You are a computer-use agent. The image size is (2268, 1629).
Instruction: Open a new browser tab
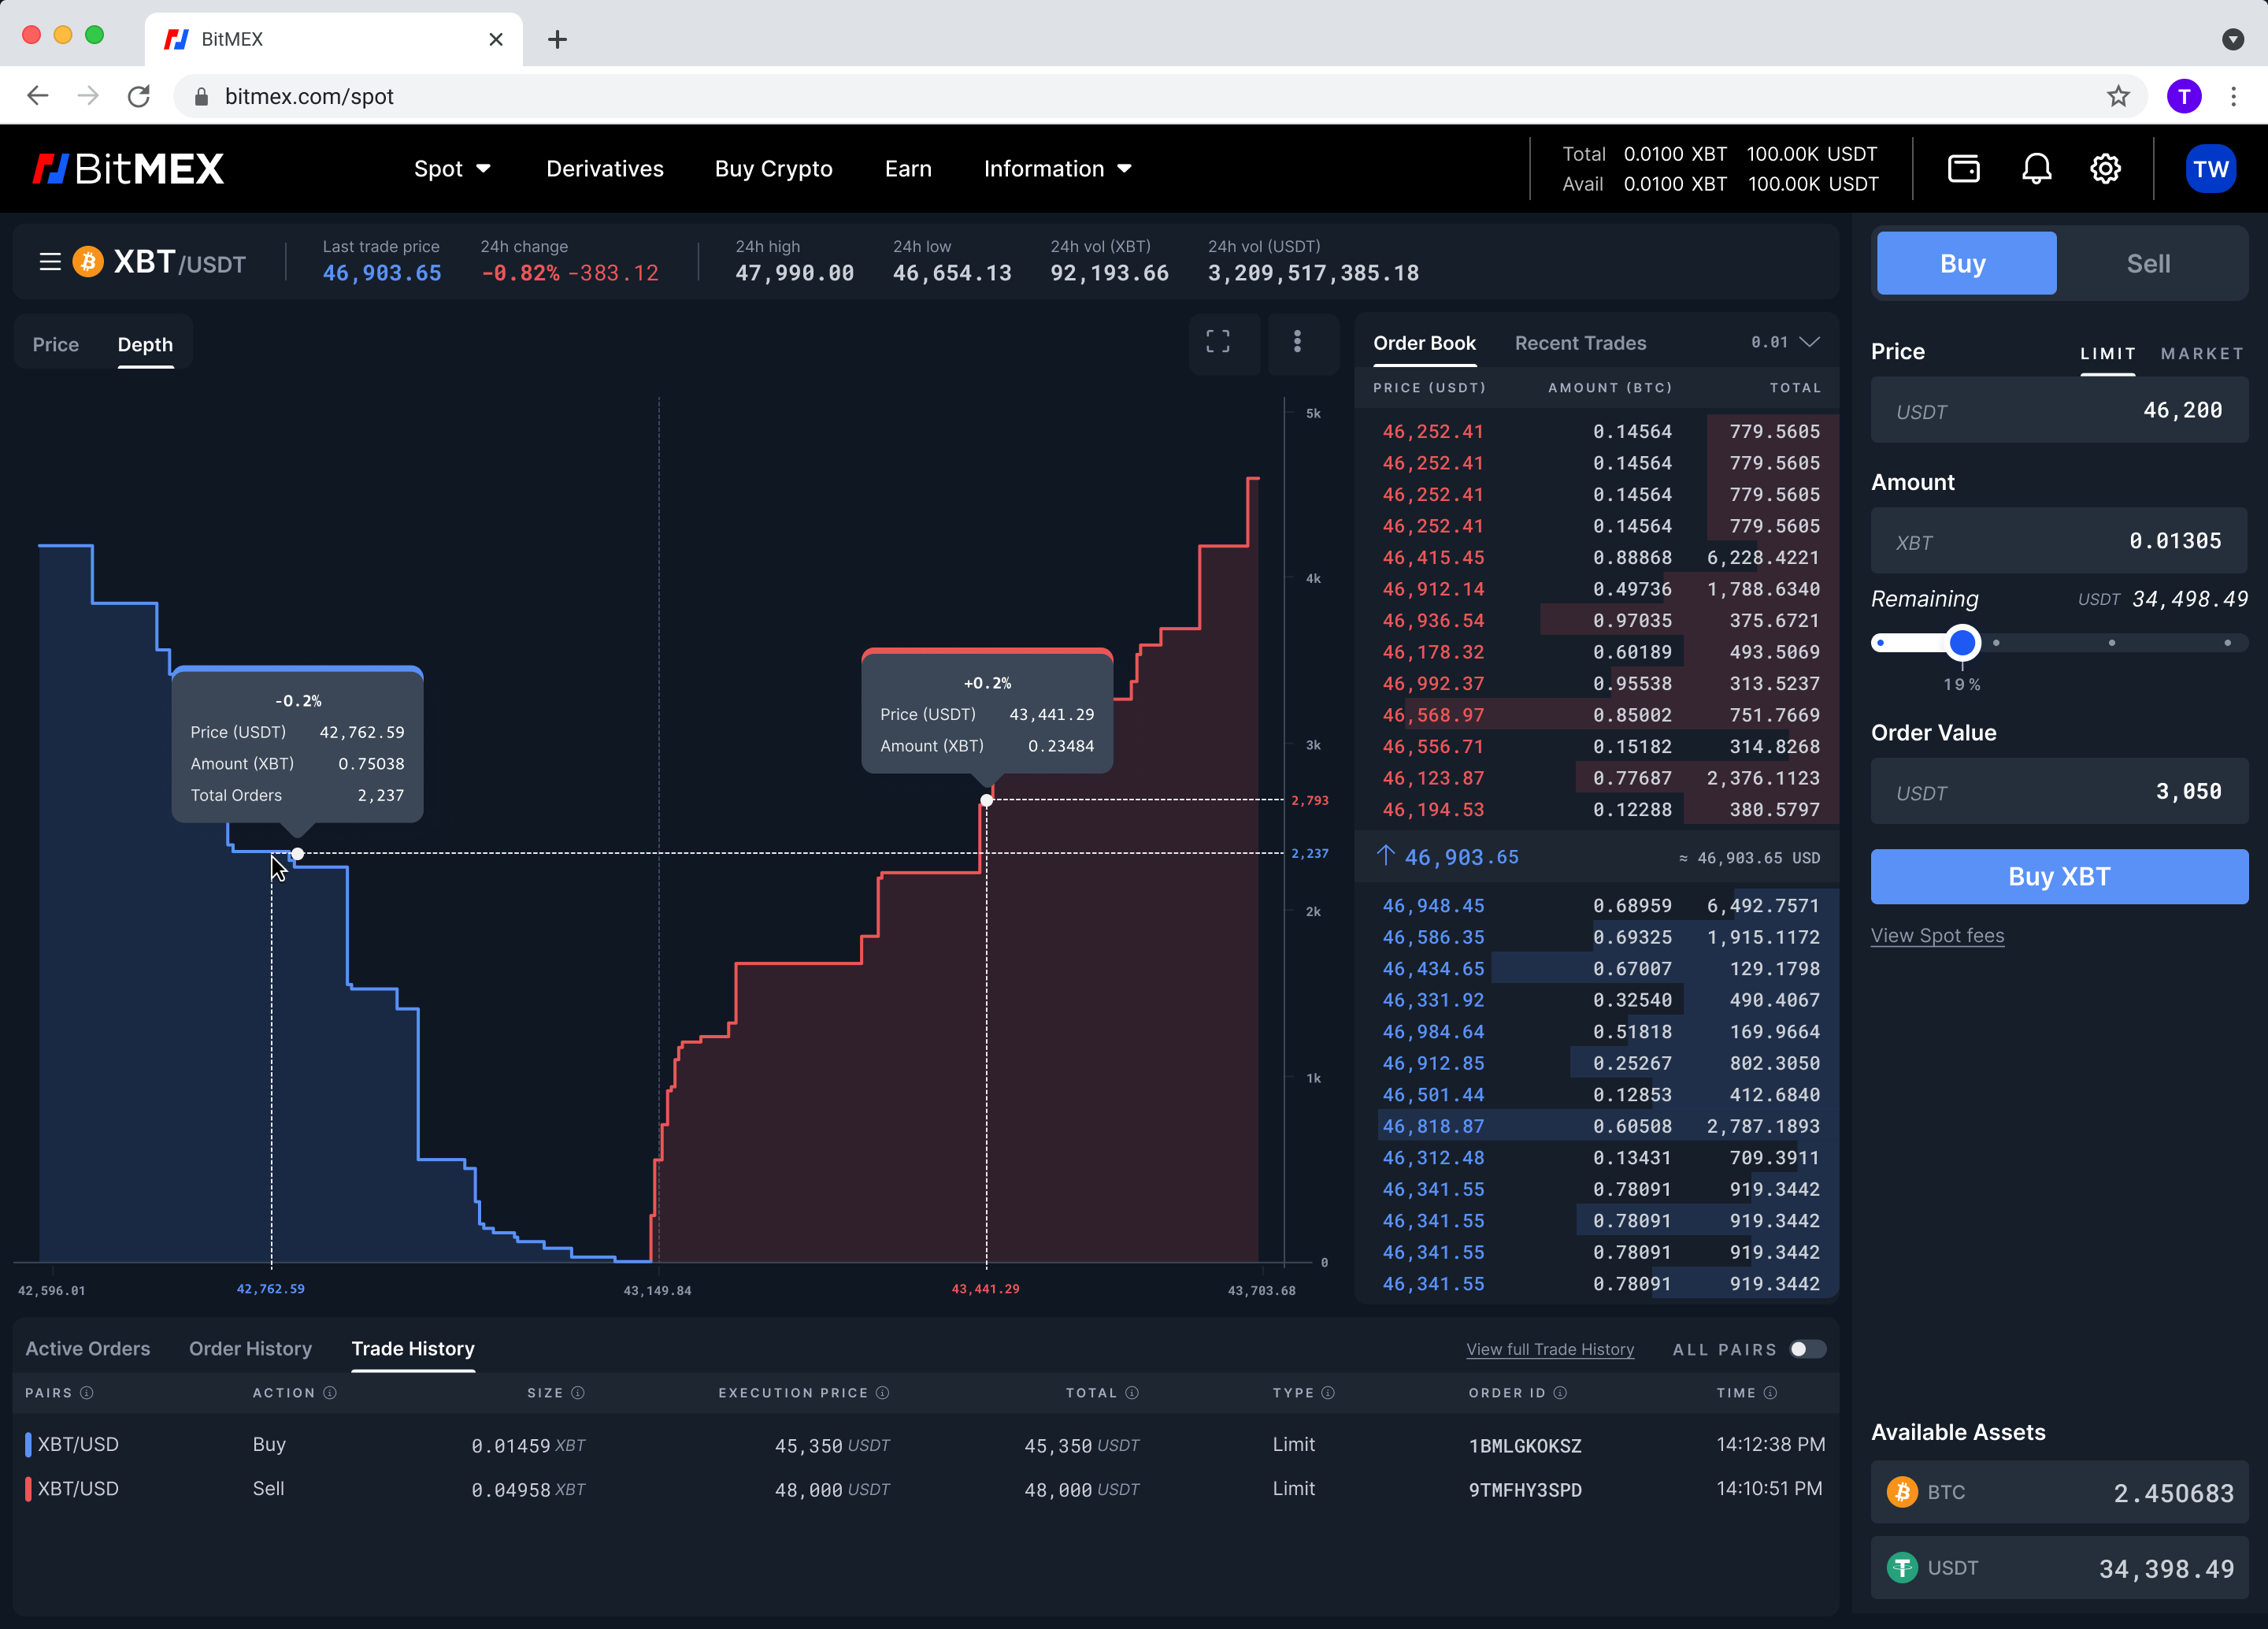point(558,39)
